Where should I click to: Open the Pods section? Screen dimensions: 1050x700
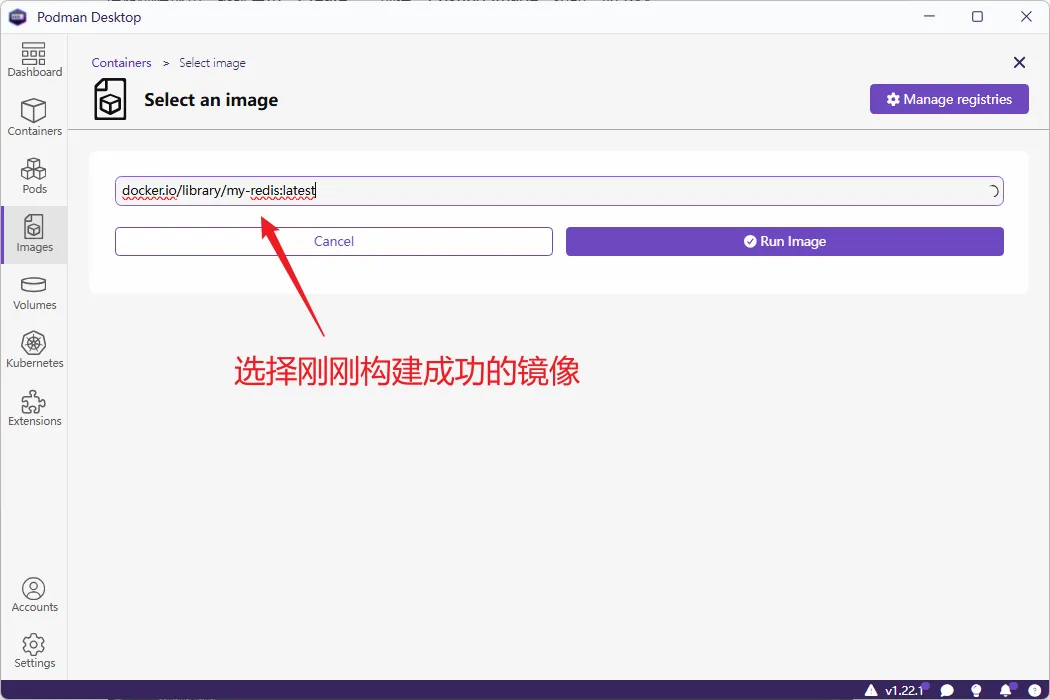pos(34,175)
